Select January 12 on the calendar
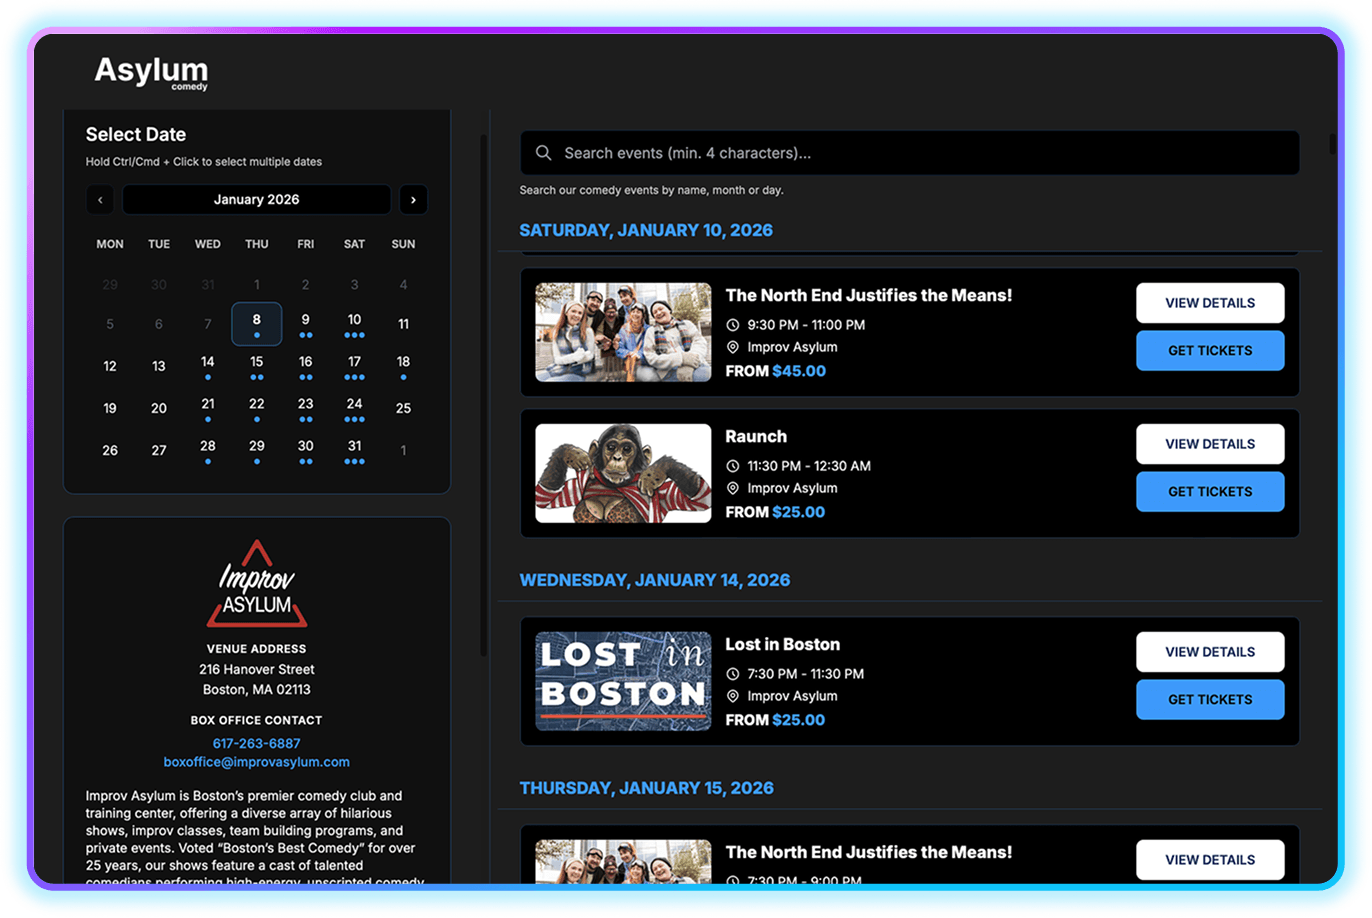The image size is (1372, 918). click(110, 366)
